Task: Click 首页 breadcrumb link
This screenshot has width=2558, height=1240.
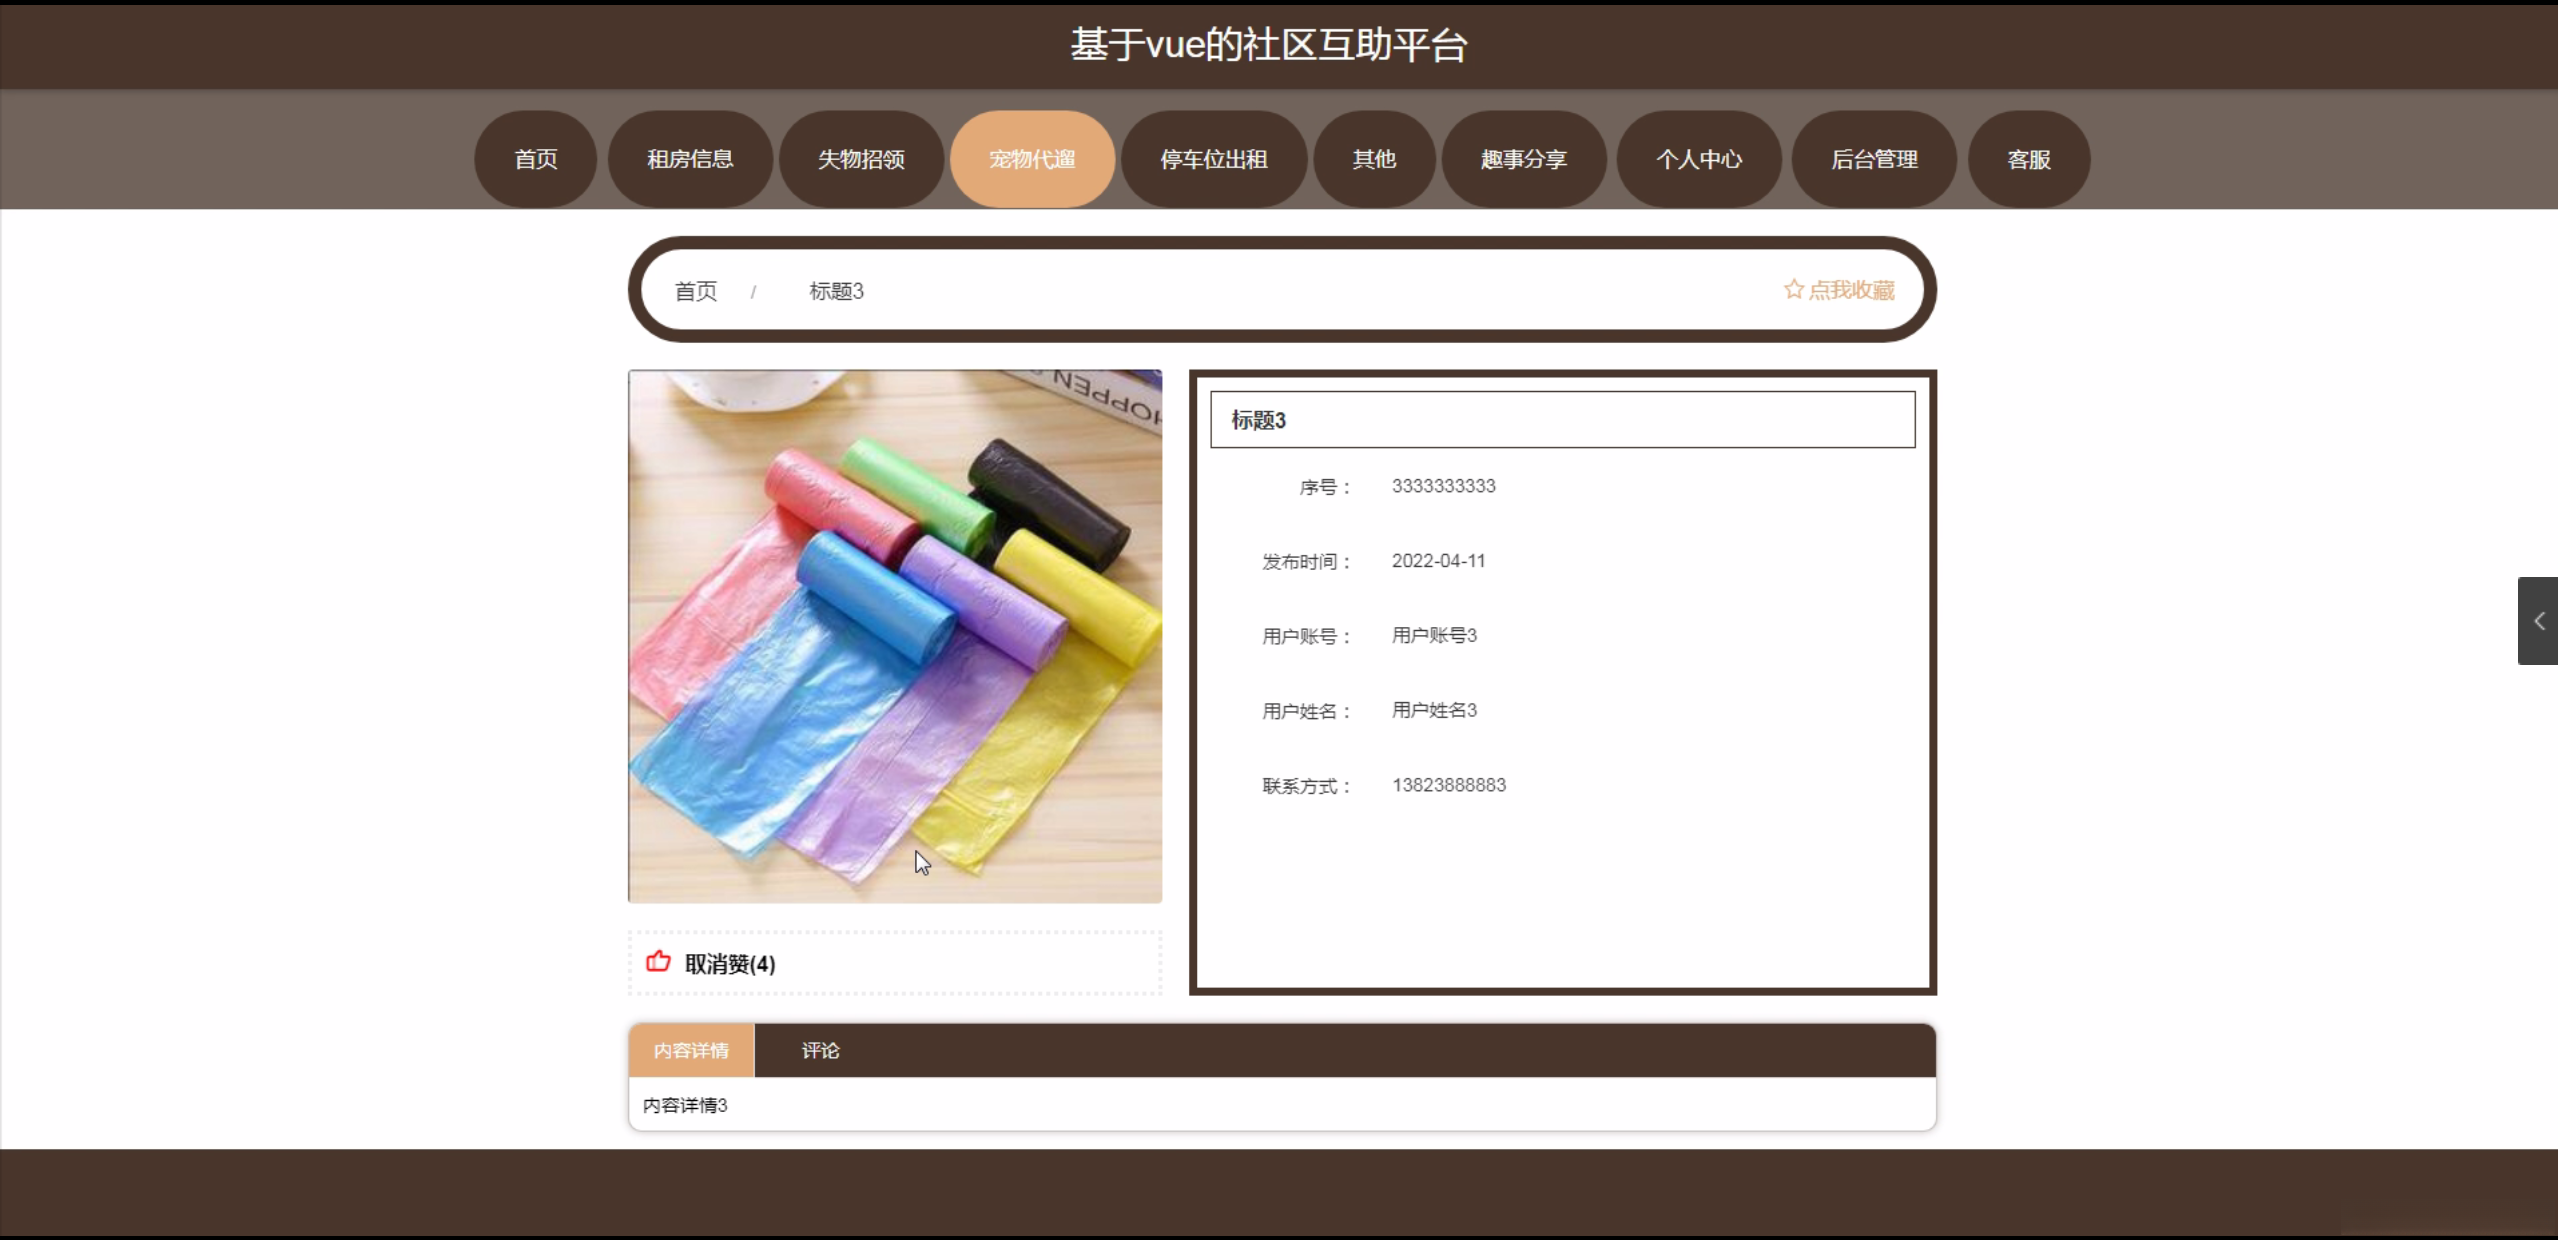Action: coord(695,291)
